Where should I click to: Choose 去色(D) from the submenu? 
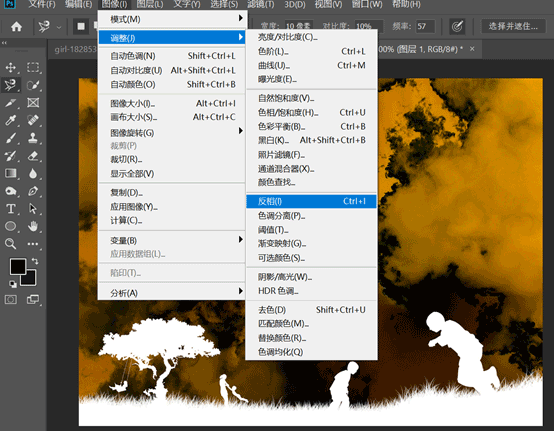(311, 310)
